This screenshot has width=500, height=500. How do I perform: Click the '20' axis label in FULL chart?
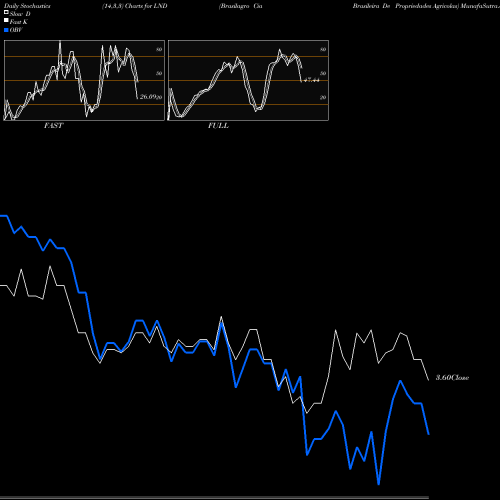[x=323, y=97]
